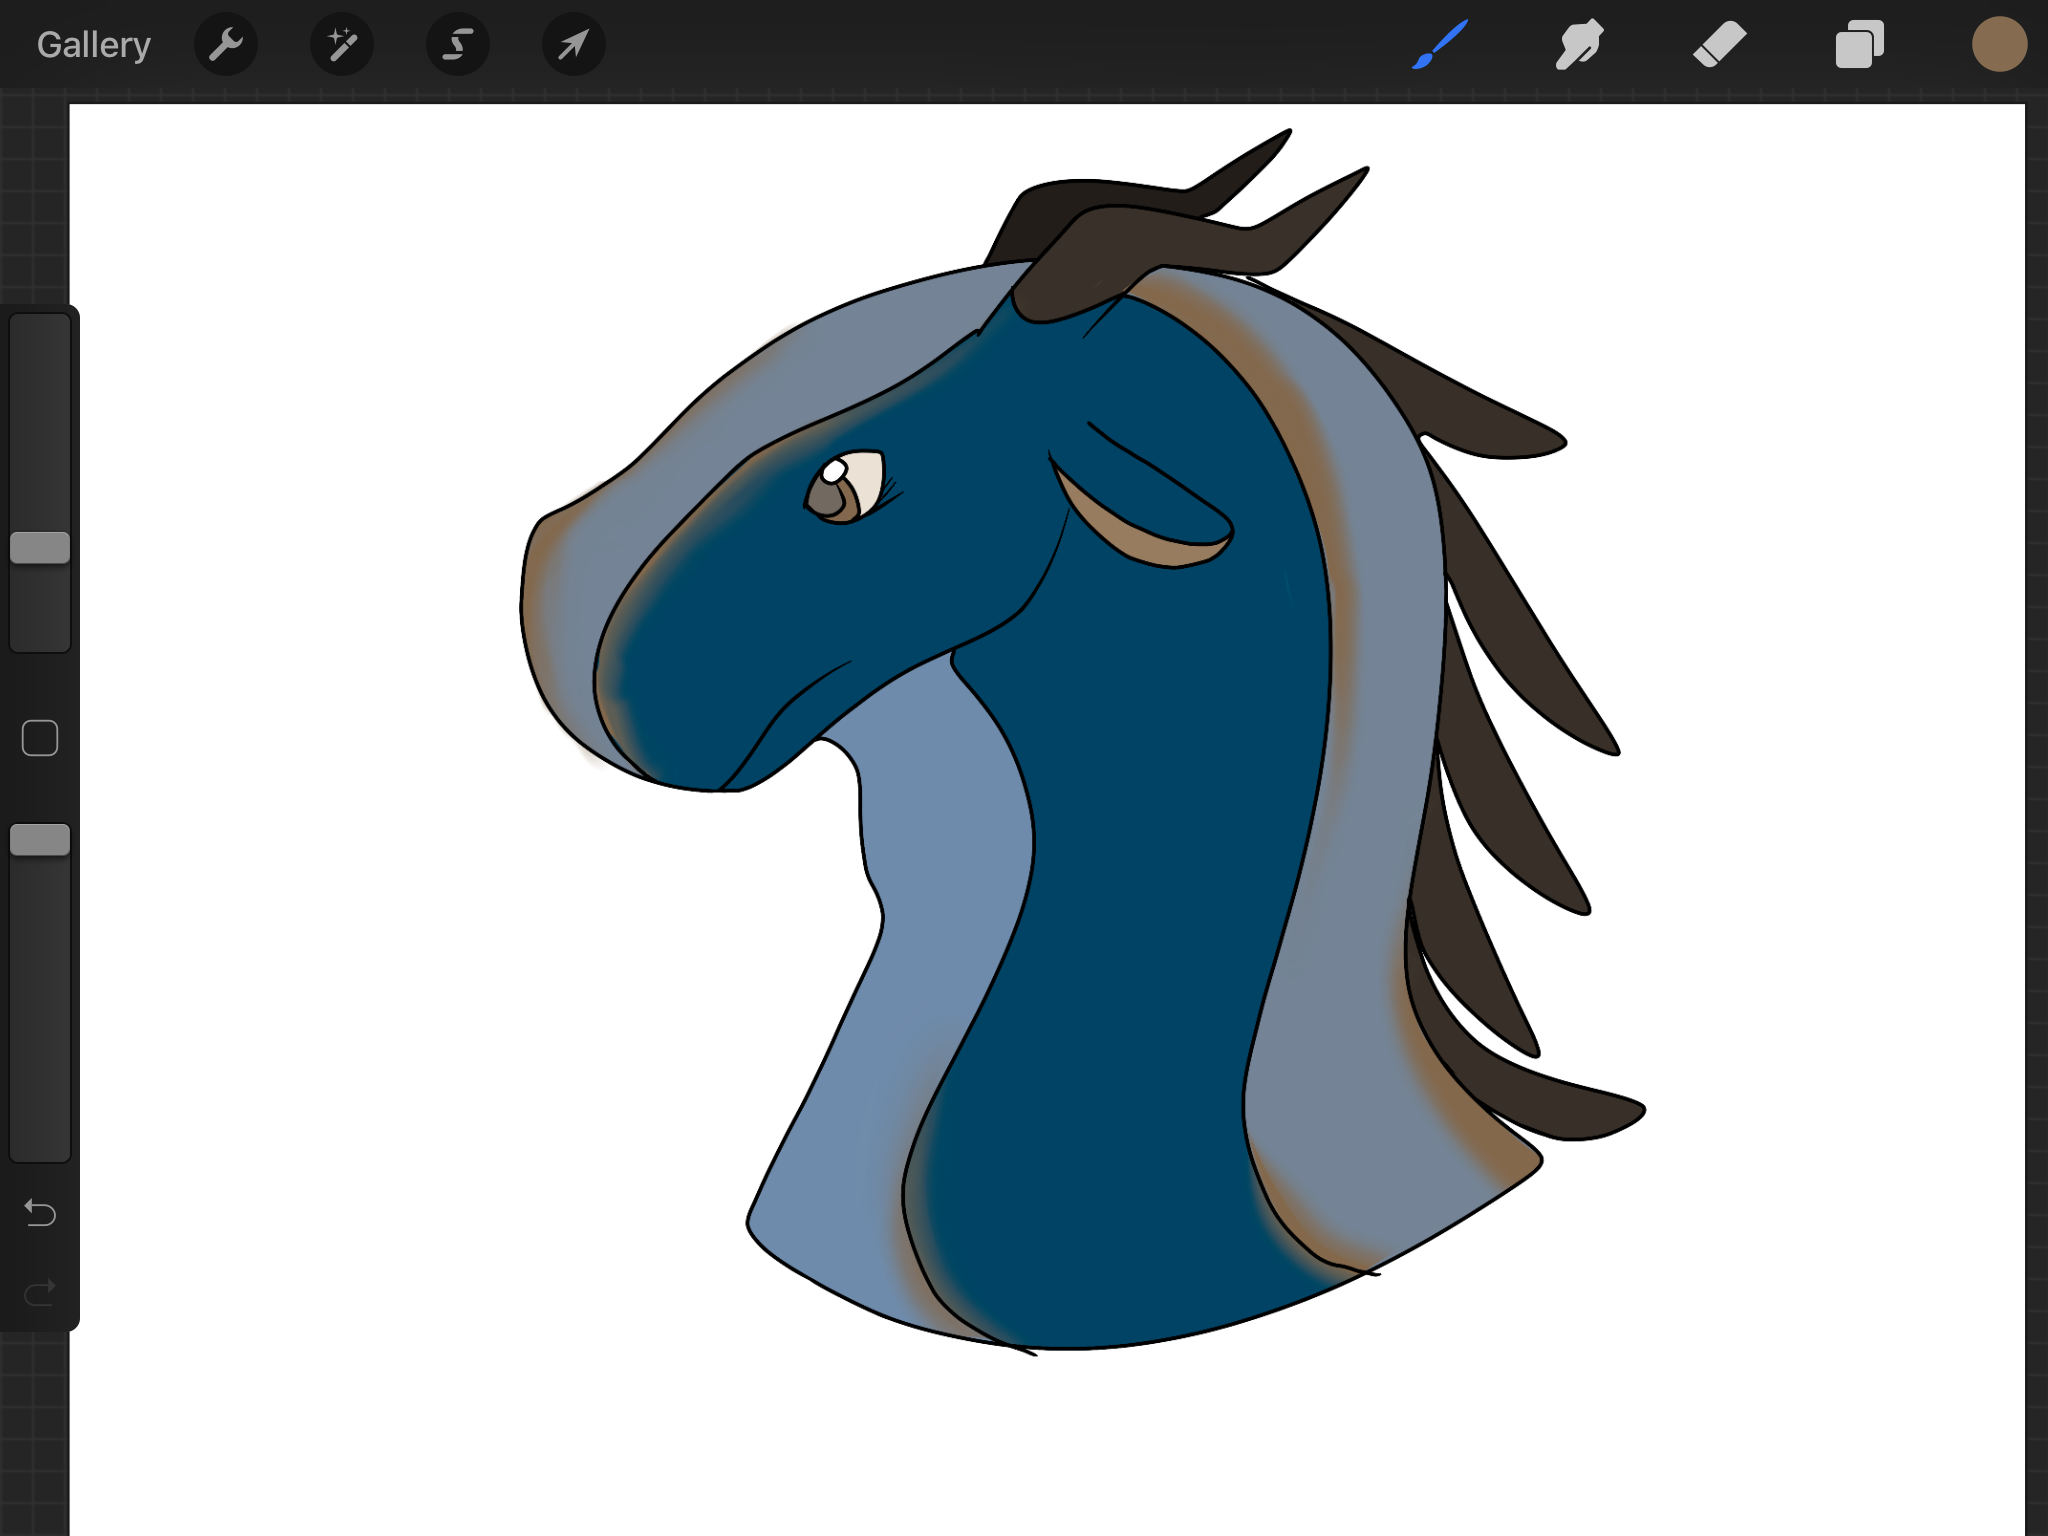Image resolution: width=2048 pixels, height=1536 pixels.
Task: Click the brush opacity slider handle
Action: (40, 840)
